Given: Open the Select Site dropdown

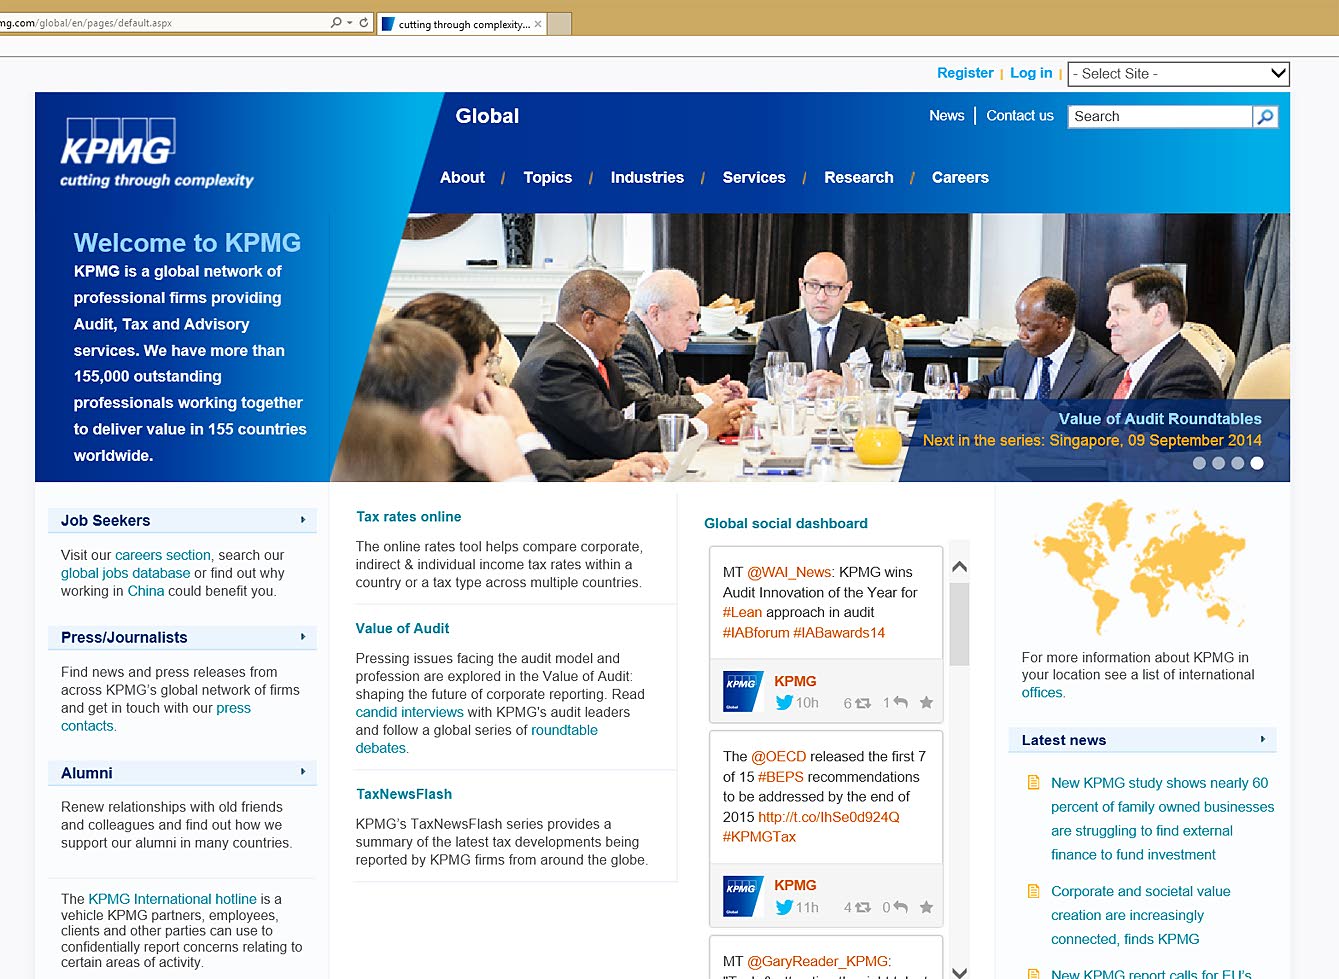Looking at the screenshot, I should [x=1178, y=74].
